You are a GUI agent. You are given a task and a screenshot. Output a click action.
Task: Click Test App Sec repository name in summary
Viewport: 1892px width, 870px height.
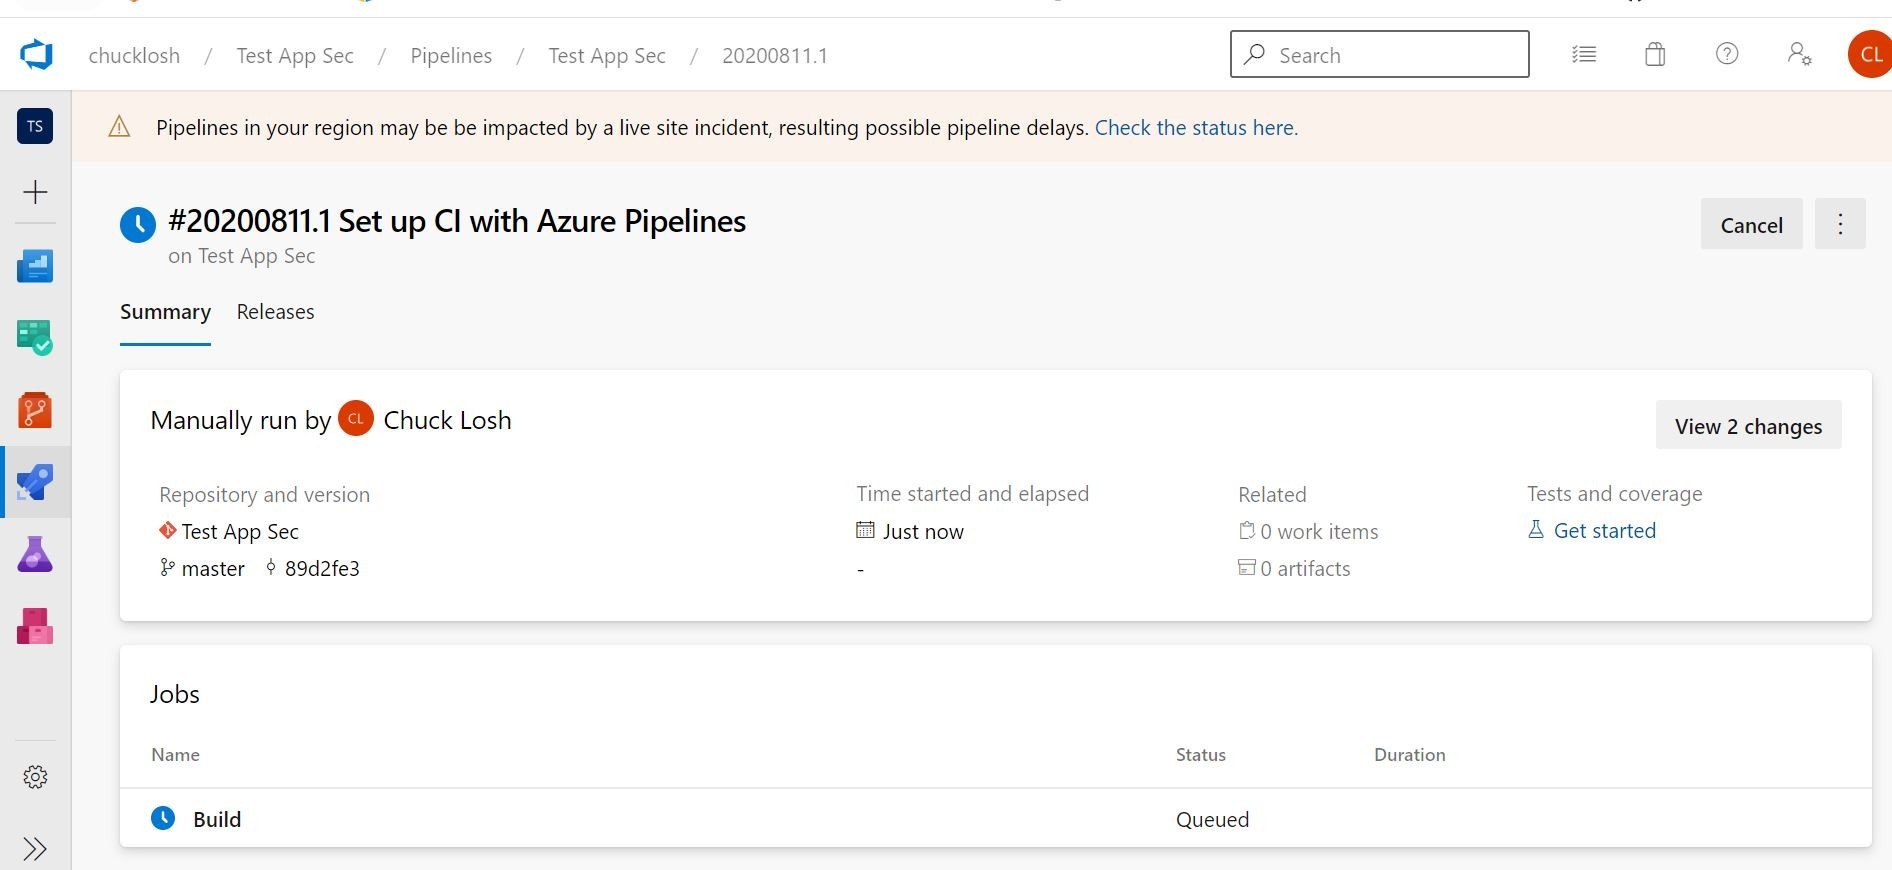pyautogui.click(x=240, y=531)
